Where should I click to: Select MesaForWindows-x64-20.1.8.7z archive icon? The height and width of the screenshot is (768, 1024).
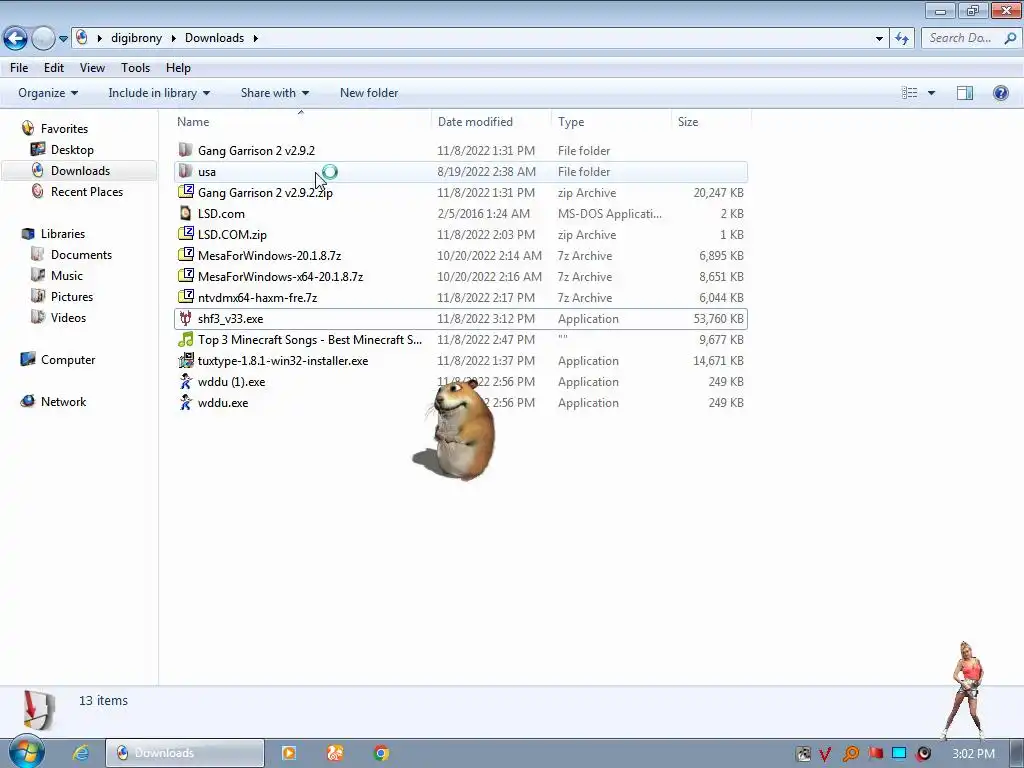[186, 276]
